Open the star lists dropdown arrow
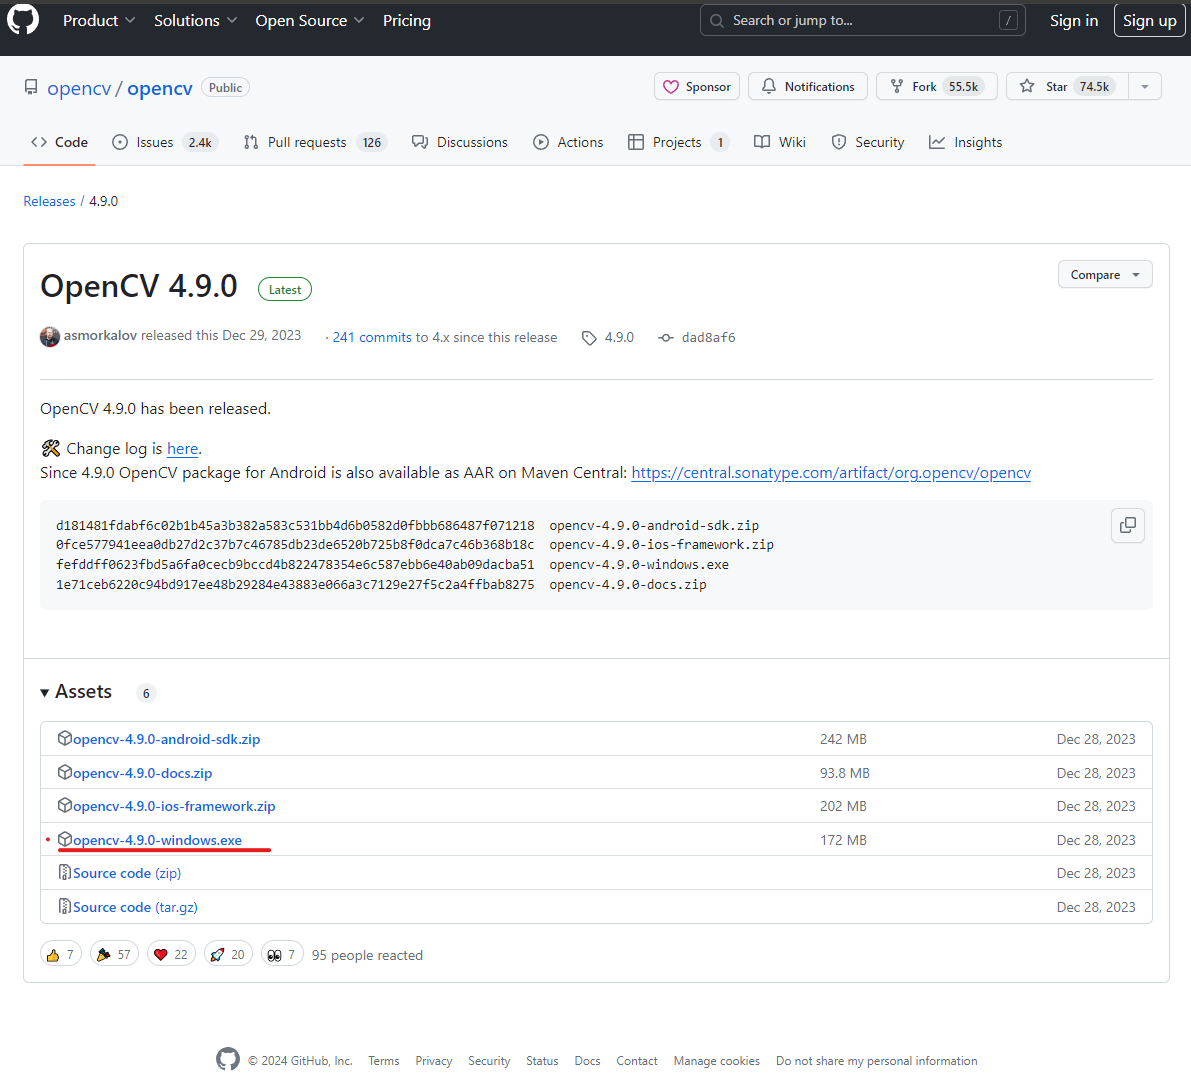 1145,87
